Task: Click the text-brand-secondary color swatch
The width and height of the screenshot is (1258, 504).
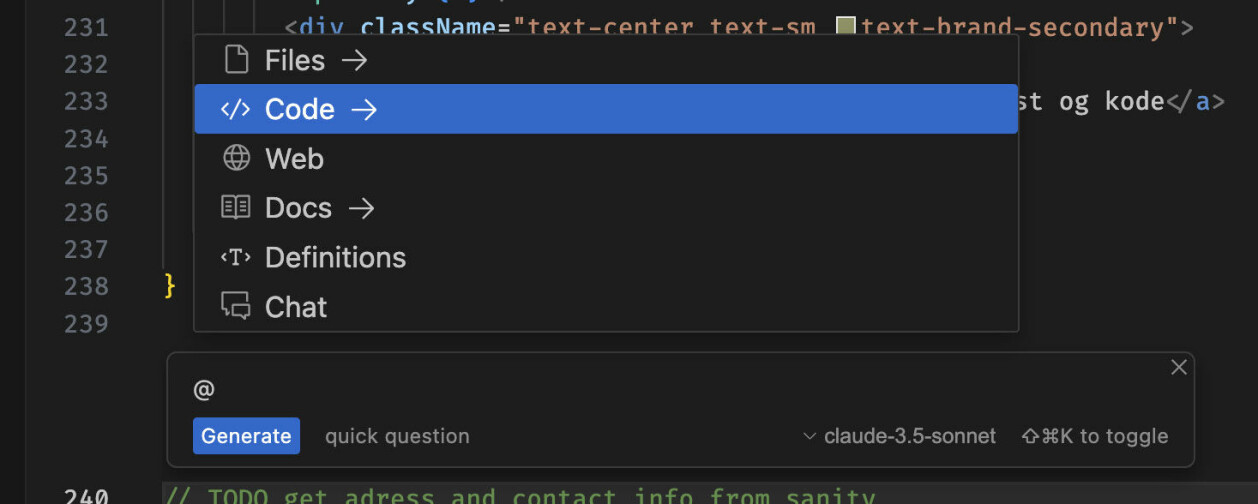Action: 845,27
